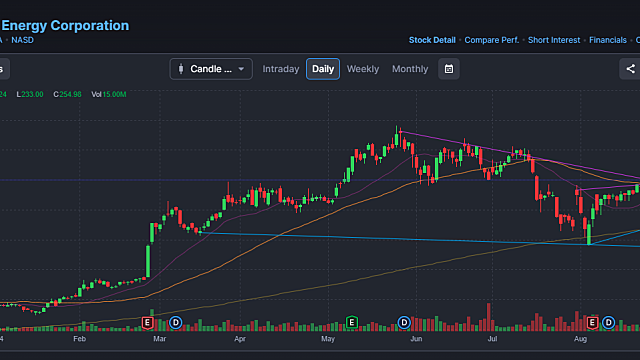Click the Energy Corporation company title
Screen dimensions: 640x360
(x=65, y=25)
